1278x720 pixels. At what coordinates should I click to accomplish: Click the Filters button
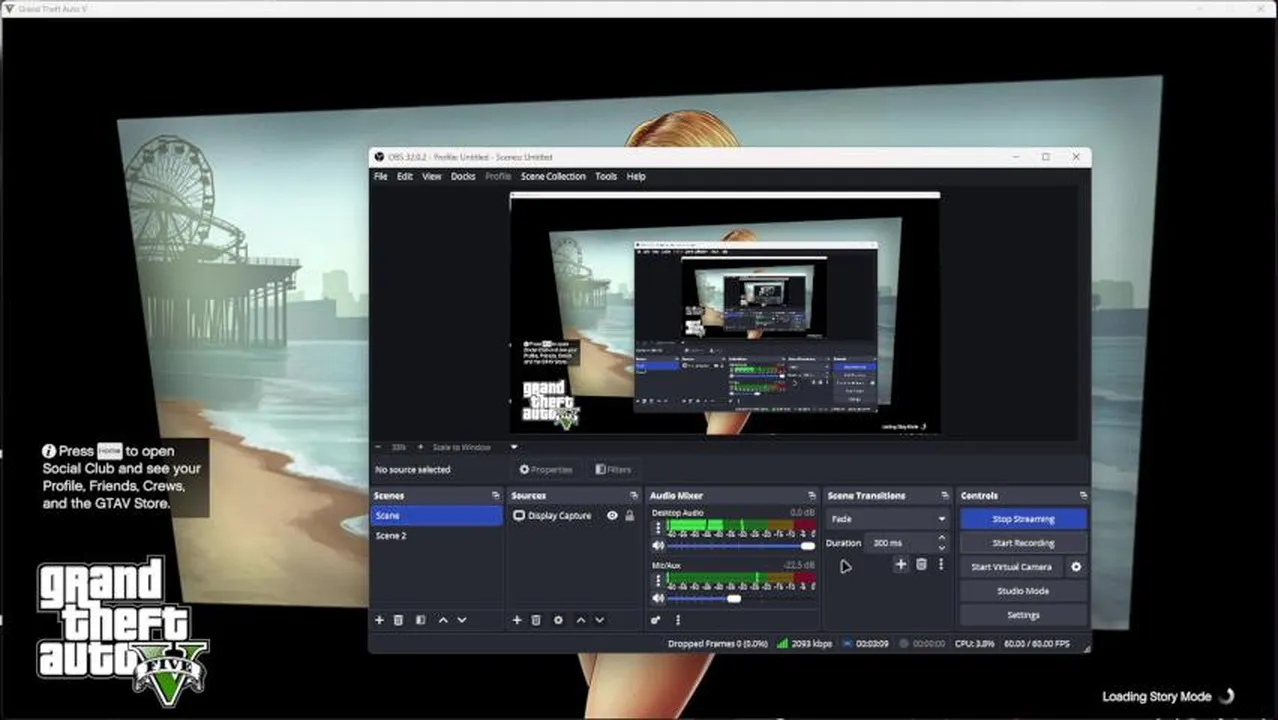pos(613,469)
